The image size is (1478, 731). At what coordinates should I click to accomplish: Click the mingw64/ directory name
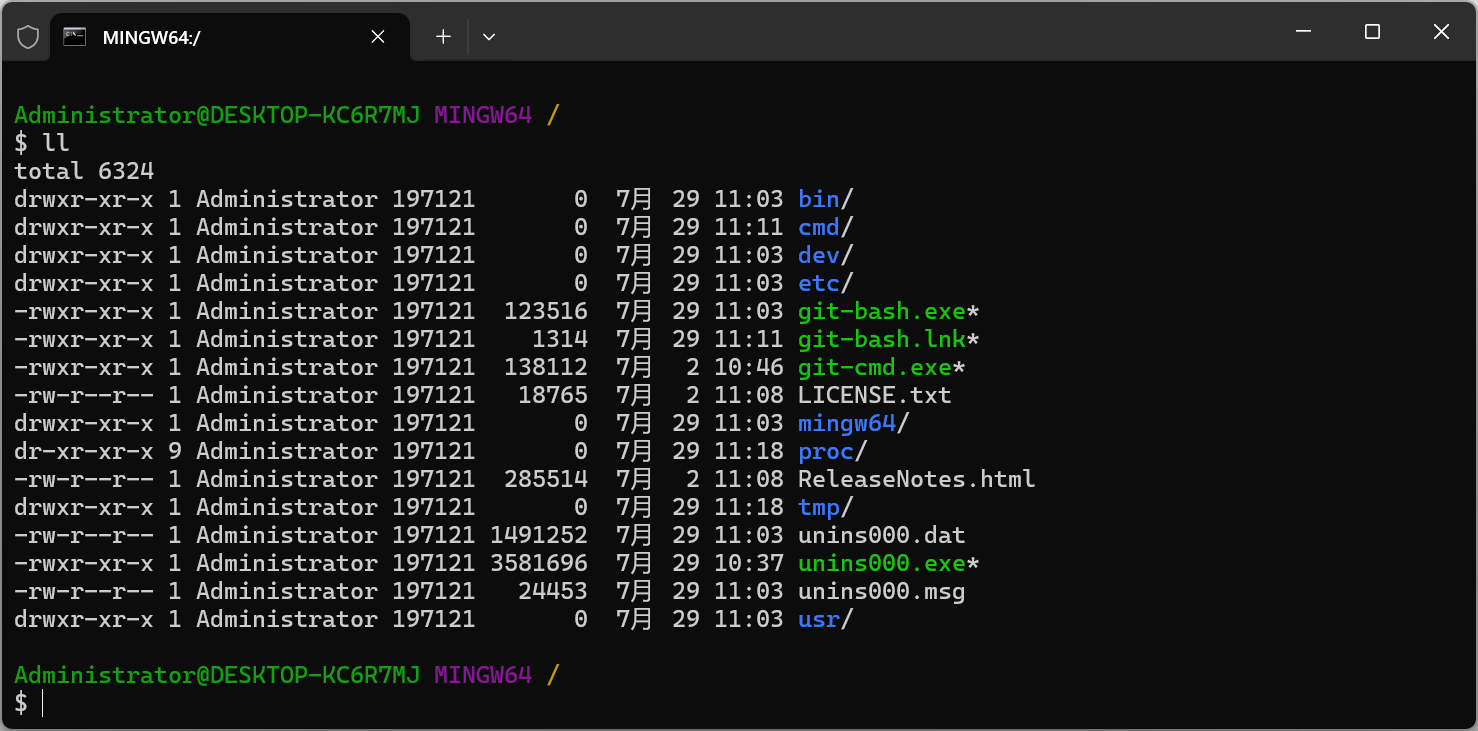pyautogui.click(x=853, y=423)
